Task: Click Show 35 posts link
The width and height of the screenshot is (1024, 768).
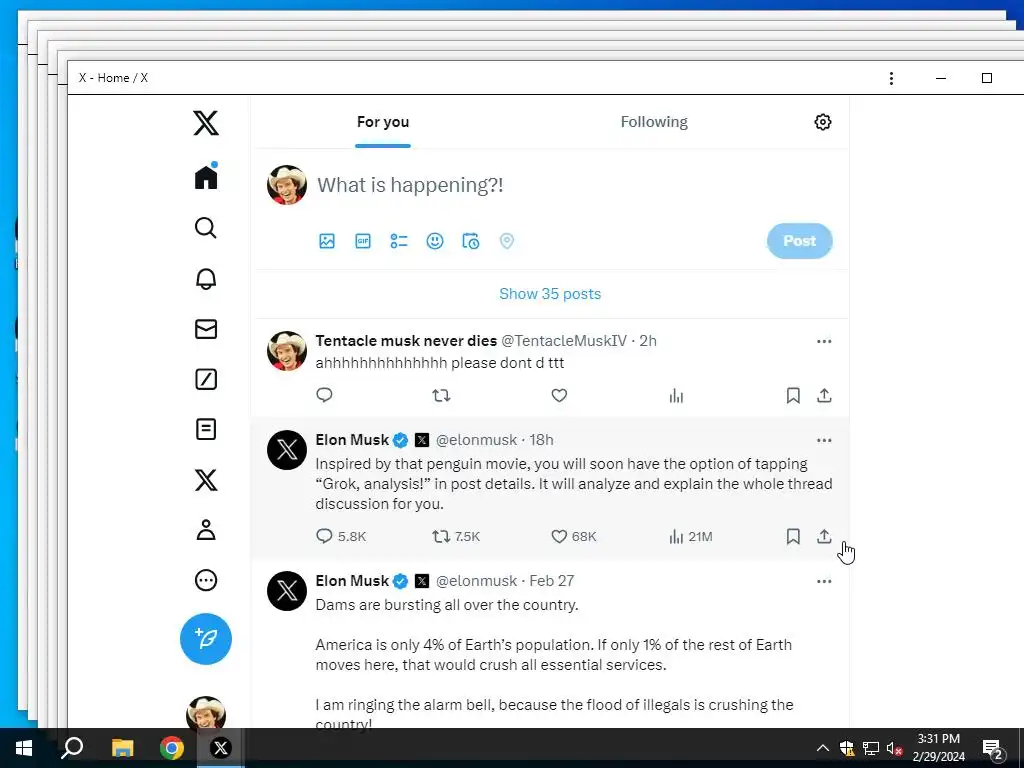Action: coord(550,294)
